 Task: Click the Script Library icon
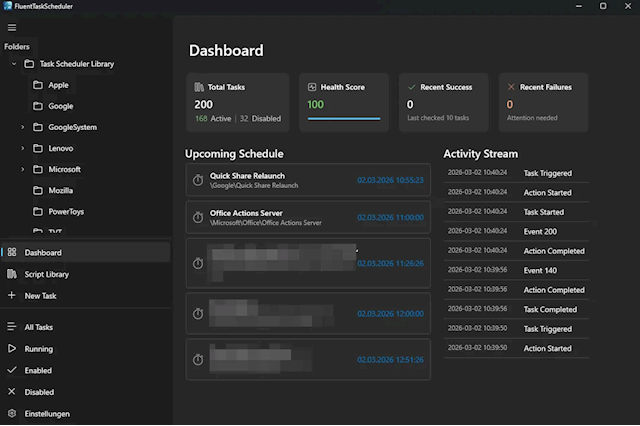(x=12, y=274)
